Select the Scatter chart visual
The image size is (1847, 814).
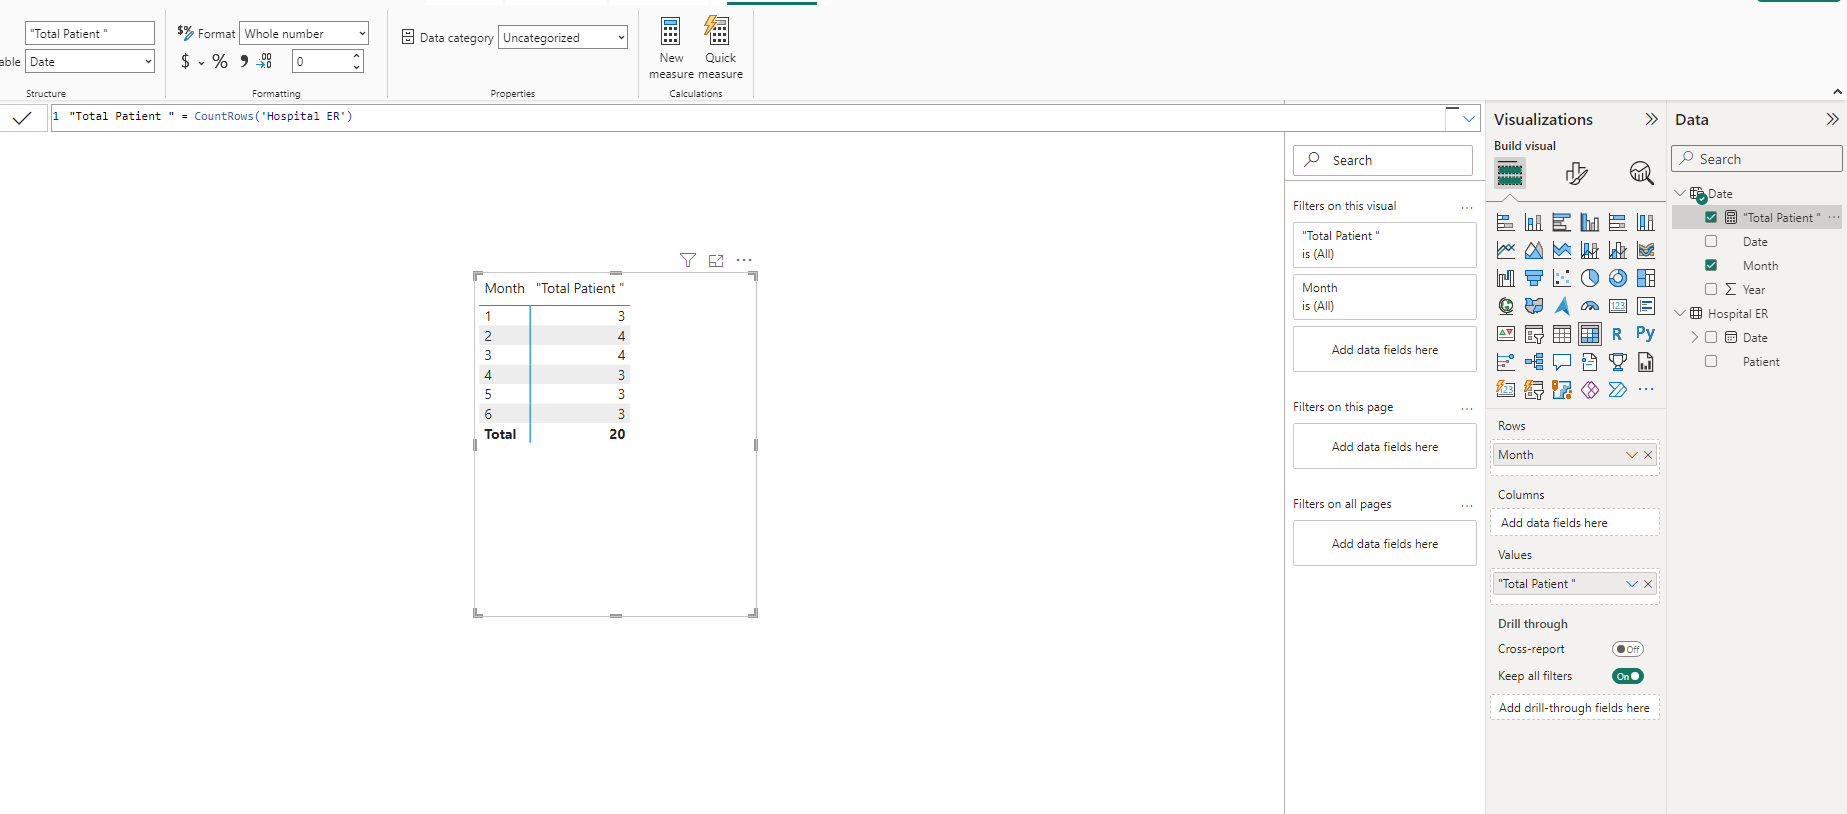(1561, 278)
